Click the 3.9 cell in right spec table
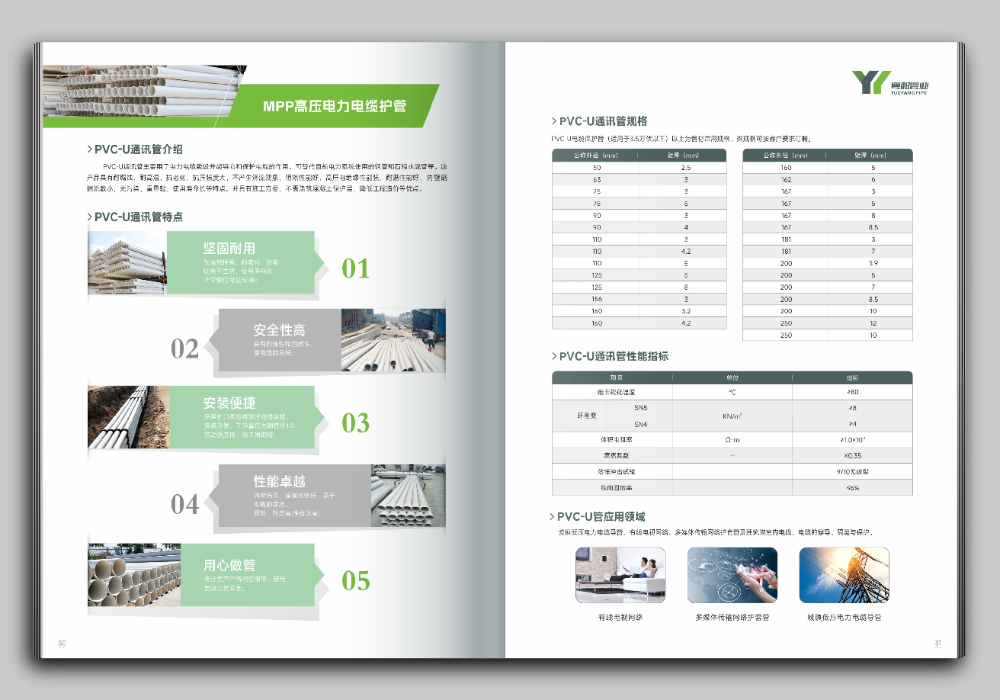 click(x=873, y=263)
